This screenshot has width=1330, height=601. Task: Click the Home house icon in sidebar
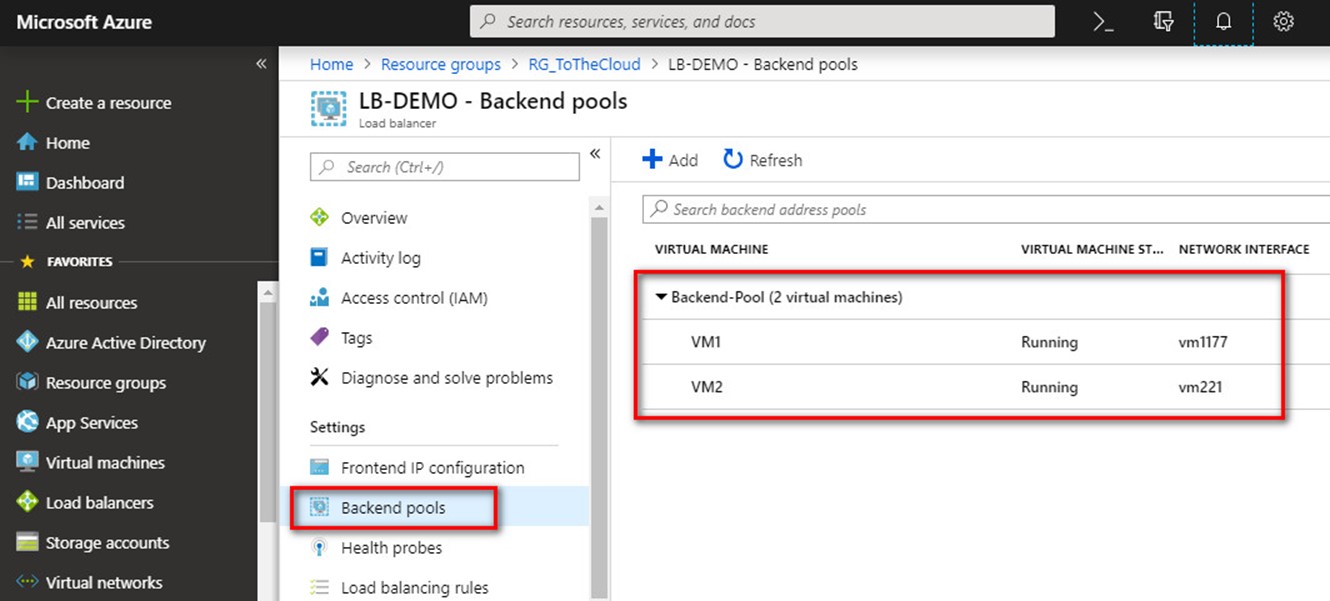coord(27,143)
